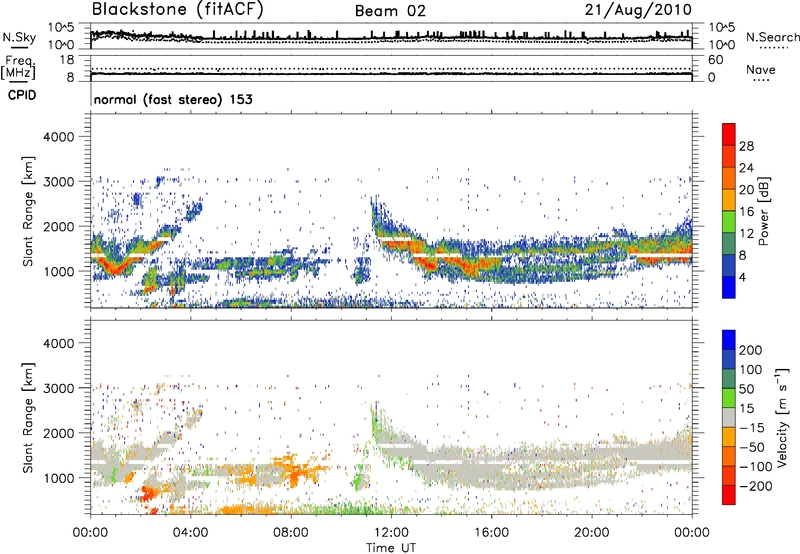Click the '4000' tick in Power panel
Image resolution: width=800 pixels, height=554 pixels.
coord(58,137)
